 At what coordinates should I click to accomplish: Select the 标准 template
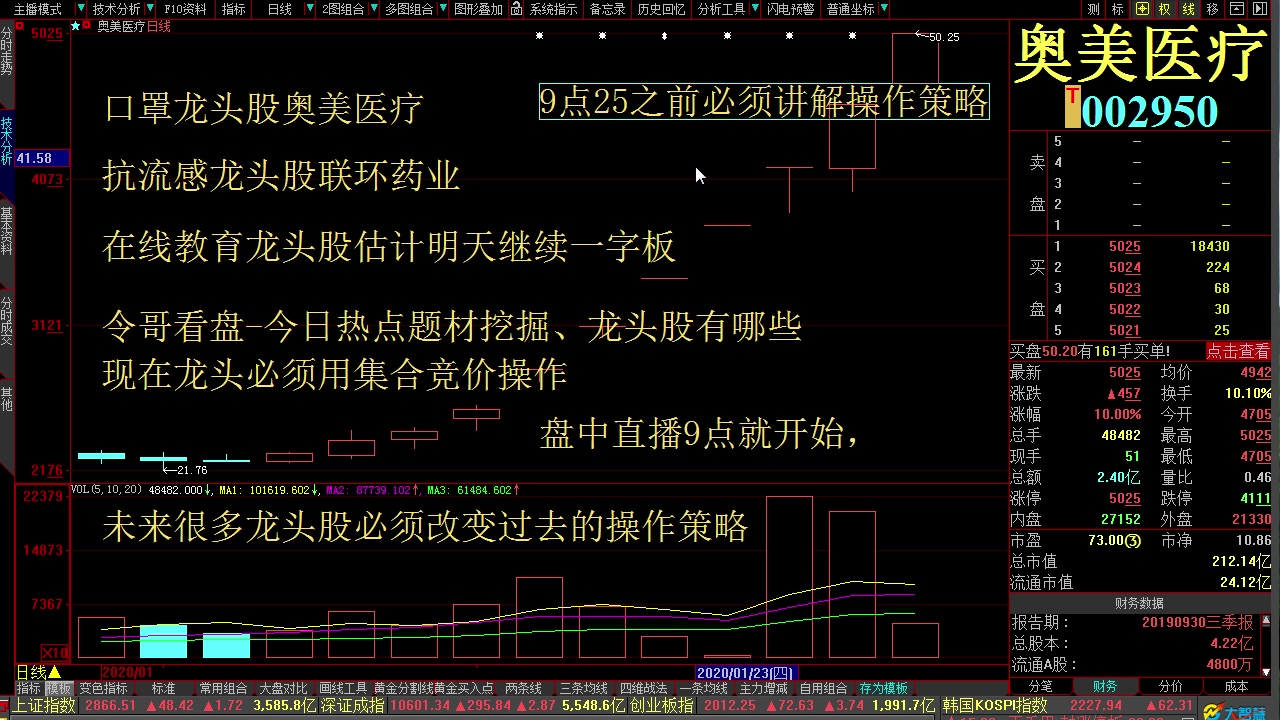point(163,688)
